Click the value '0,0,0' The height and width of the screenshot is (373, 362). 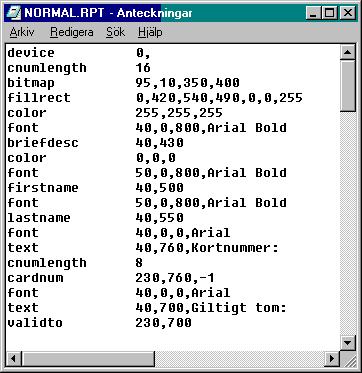(x=155, y=158)
